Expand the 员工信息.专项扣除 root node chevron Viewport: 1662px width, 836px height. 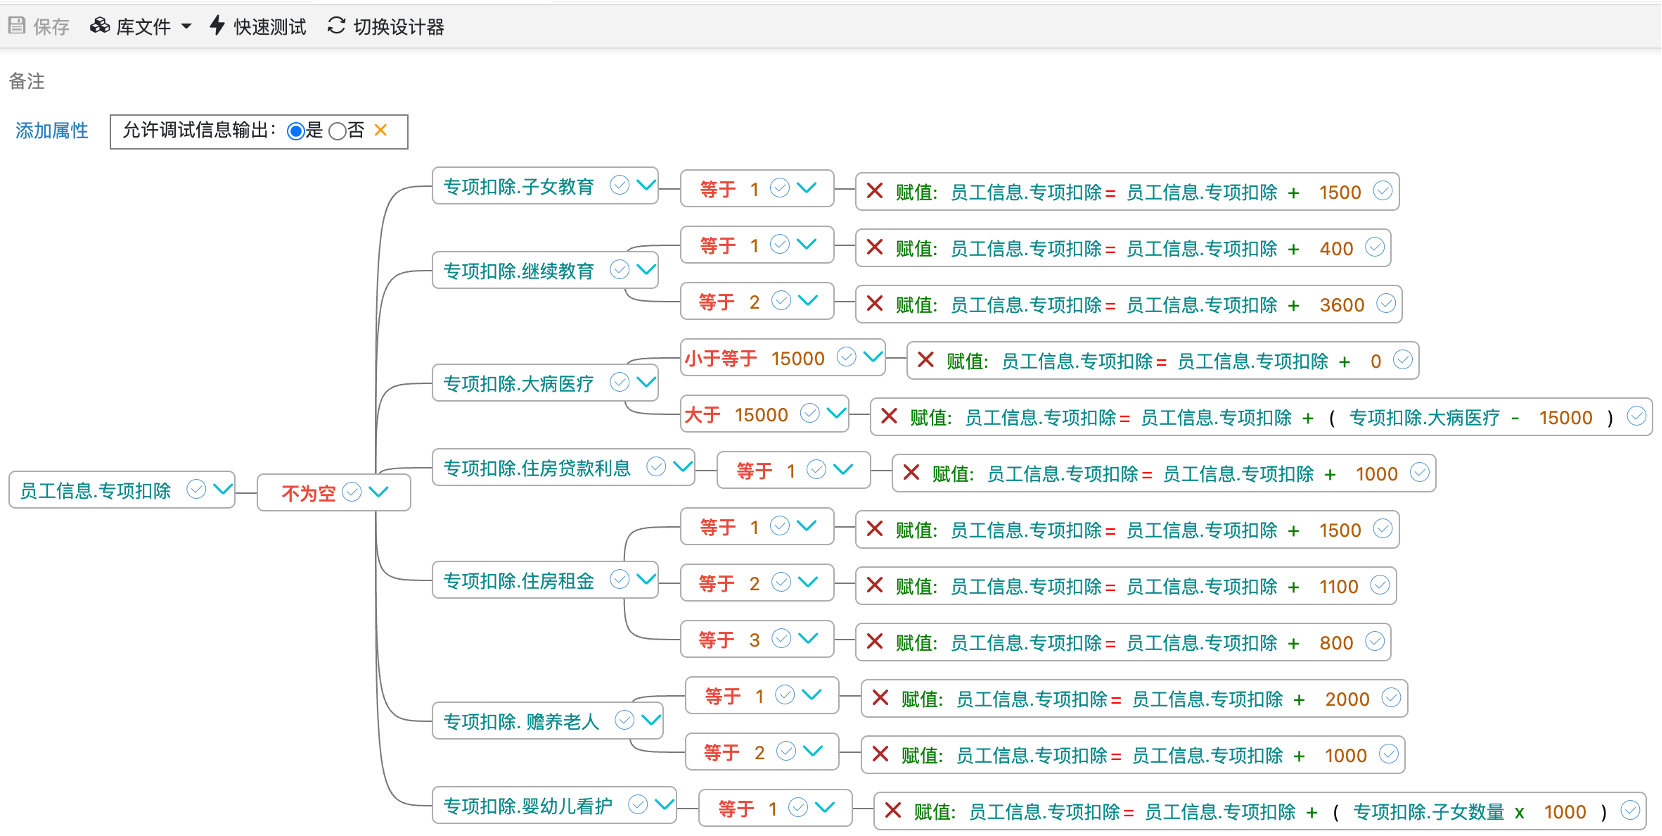point(223,489)
